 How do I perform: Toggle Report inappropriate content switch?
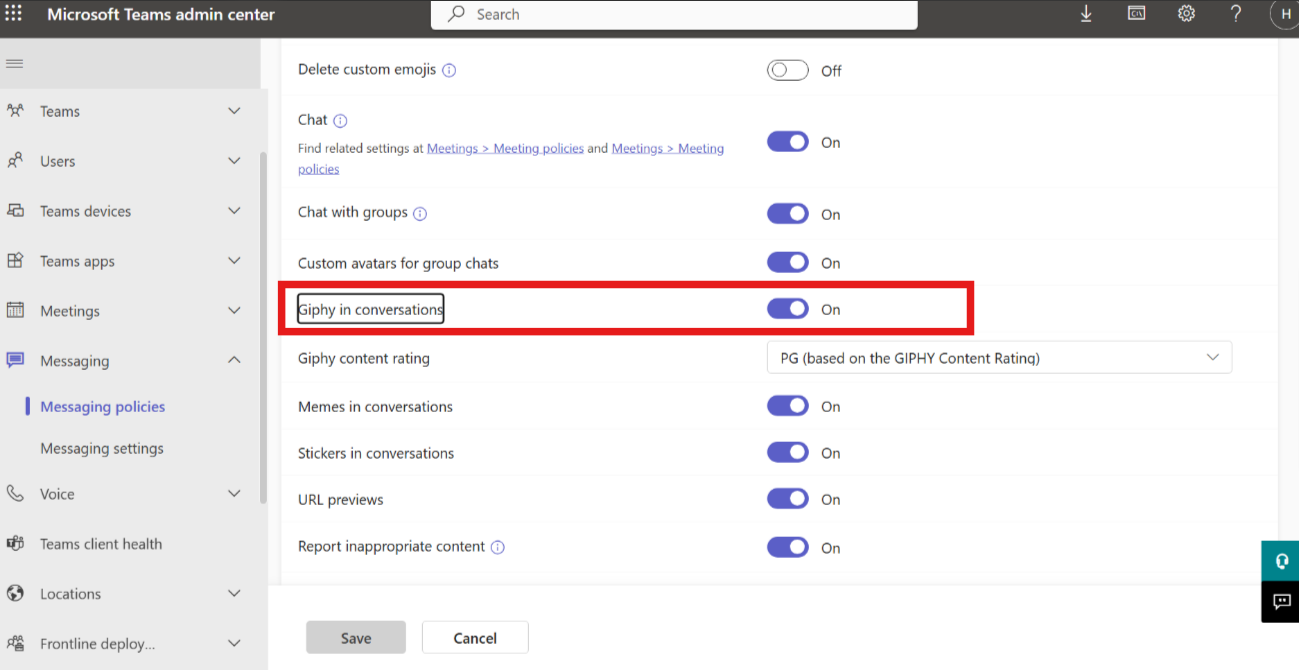point(788,547)
